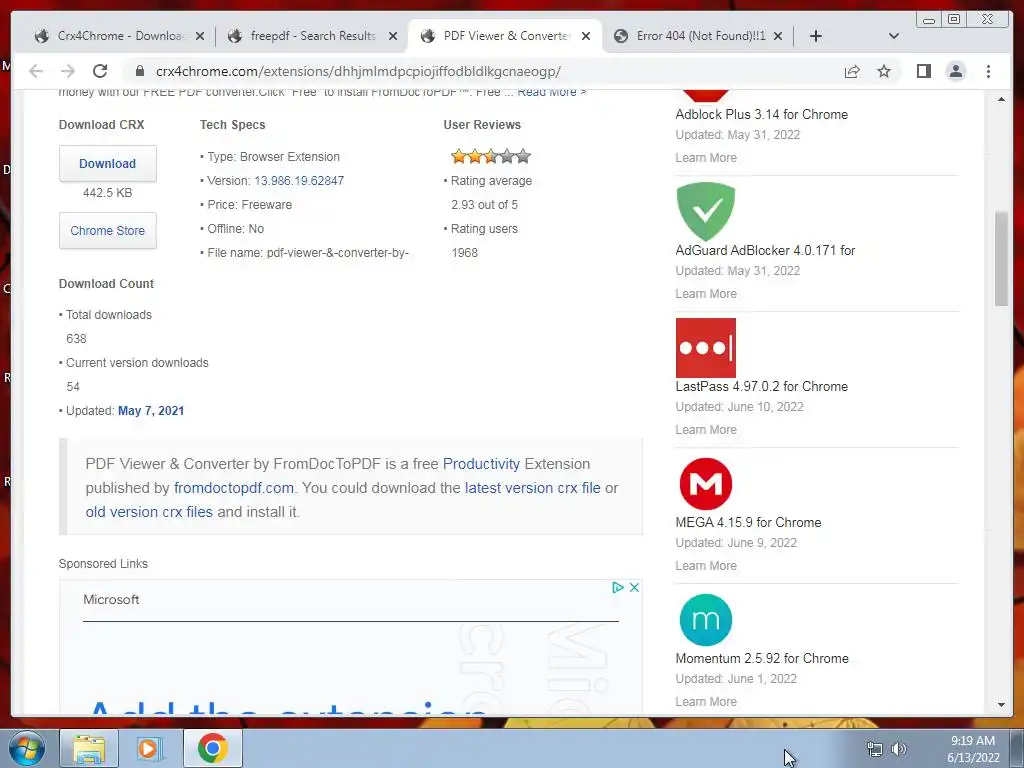This screenshot has width=1024, height=768.
Task: View site security padlock info
Action: point(139,71)
